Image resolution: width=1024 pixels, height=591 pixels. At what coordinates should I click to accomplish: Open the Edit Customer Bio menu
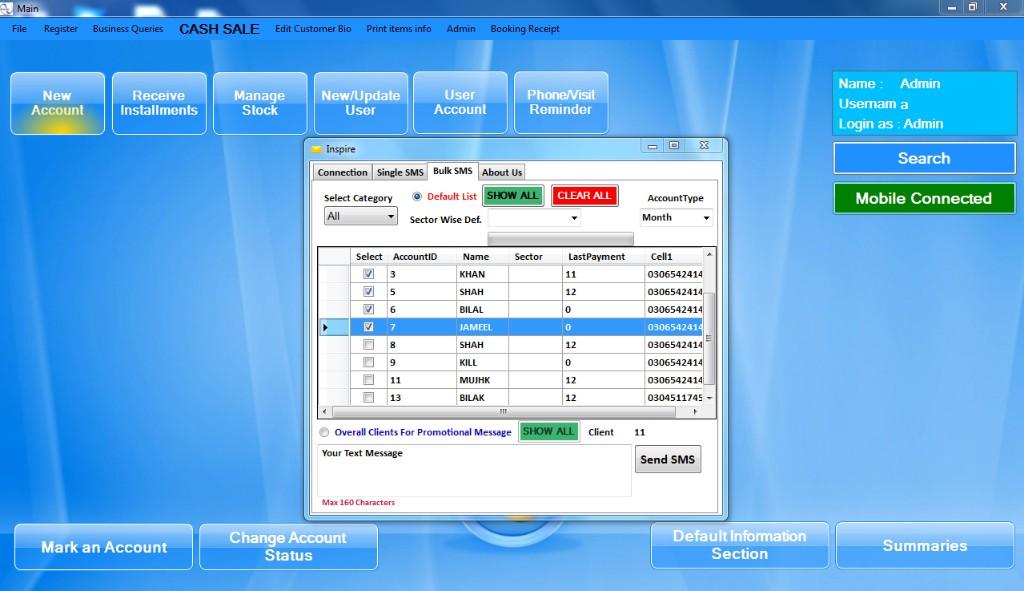coord(313,29)
